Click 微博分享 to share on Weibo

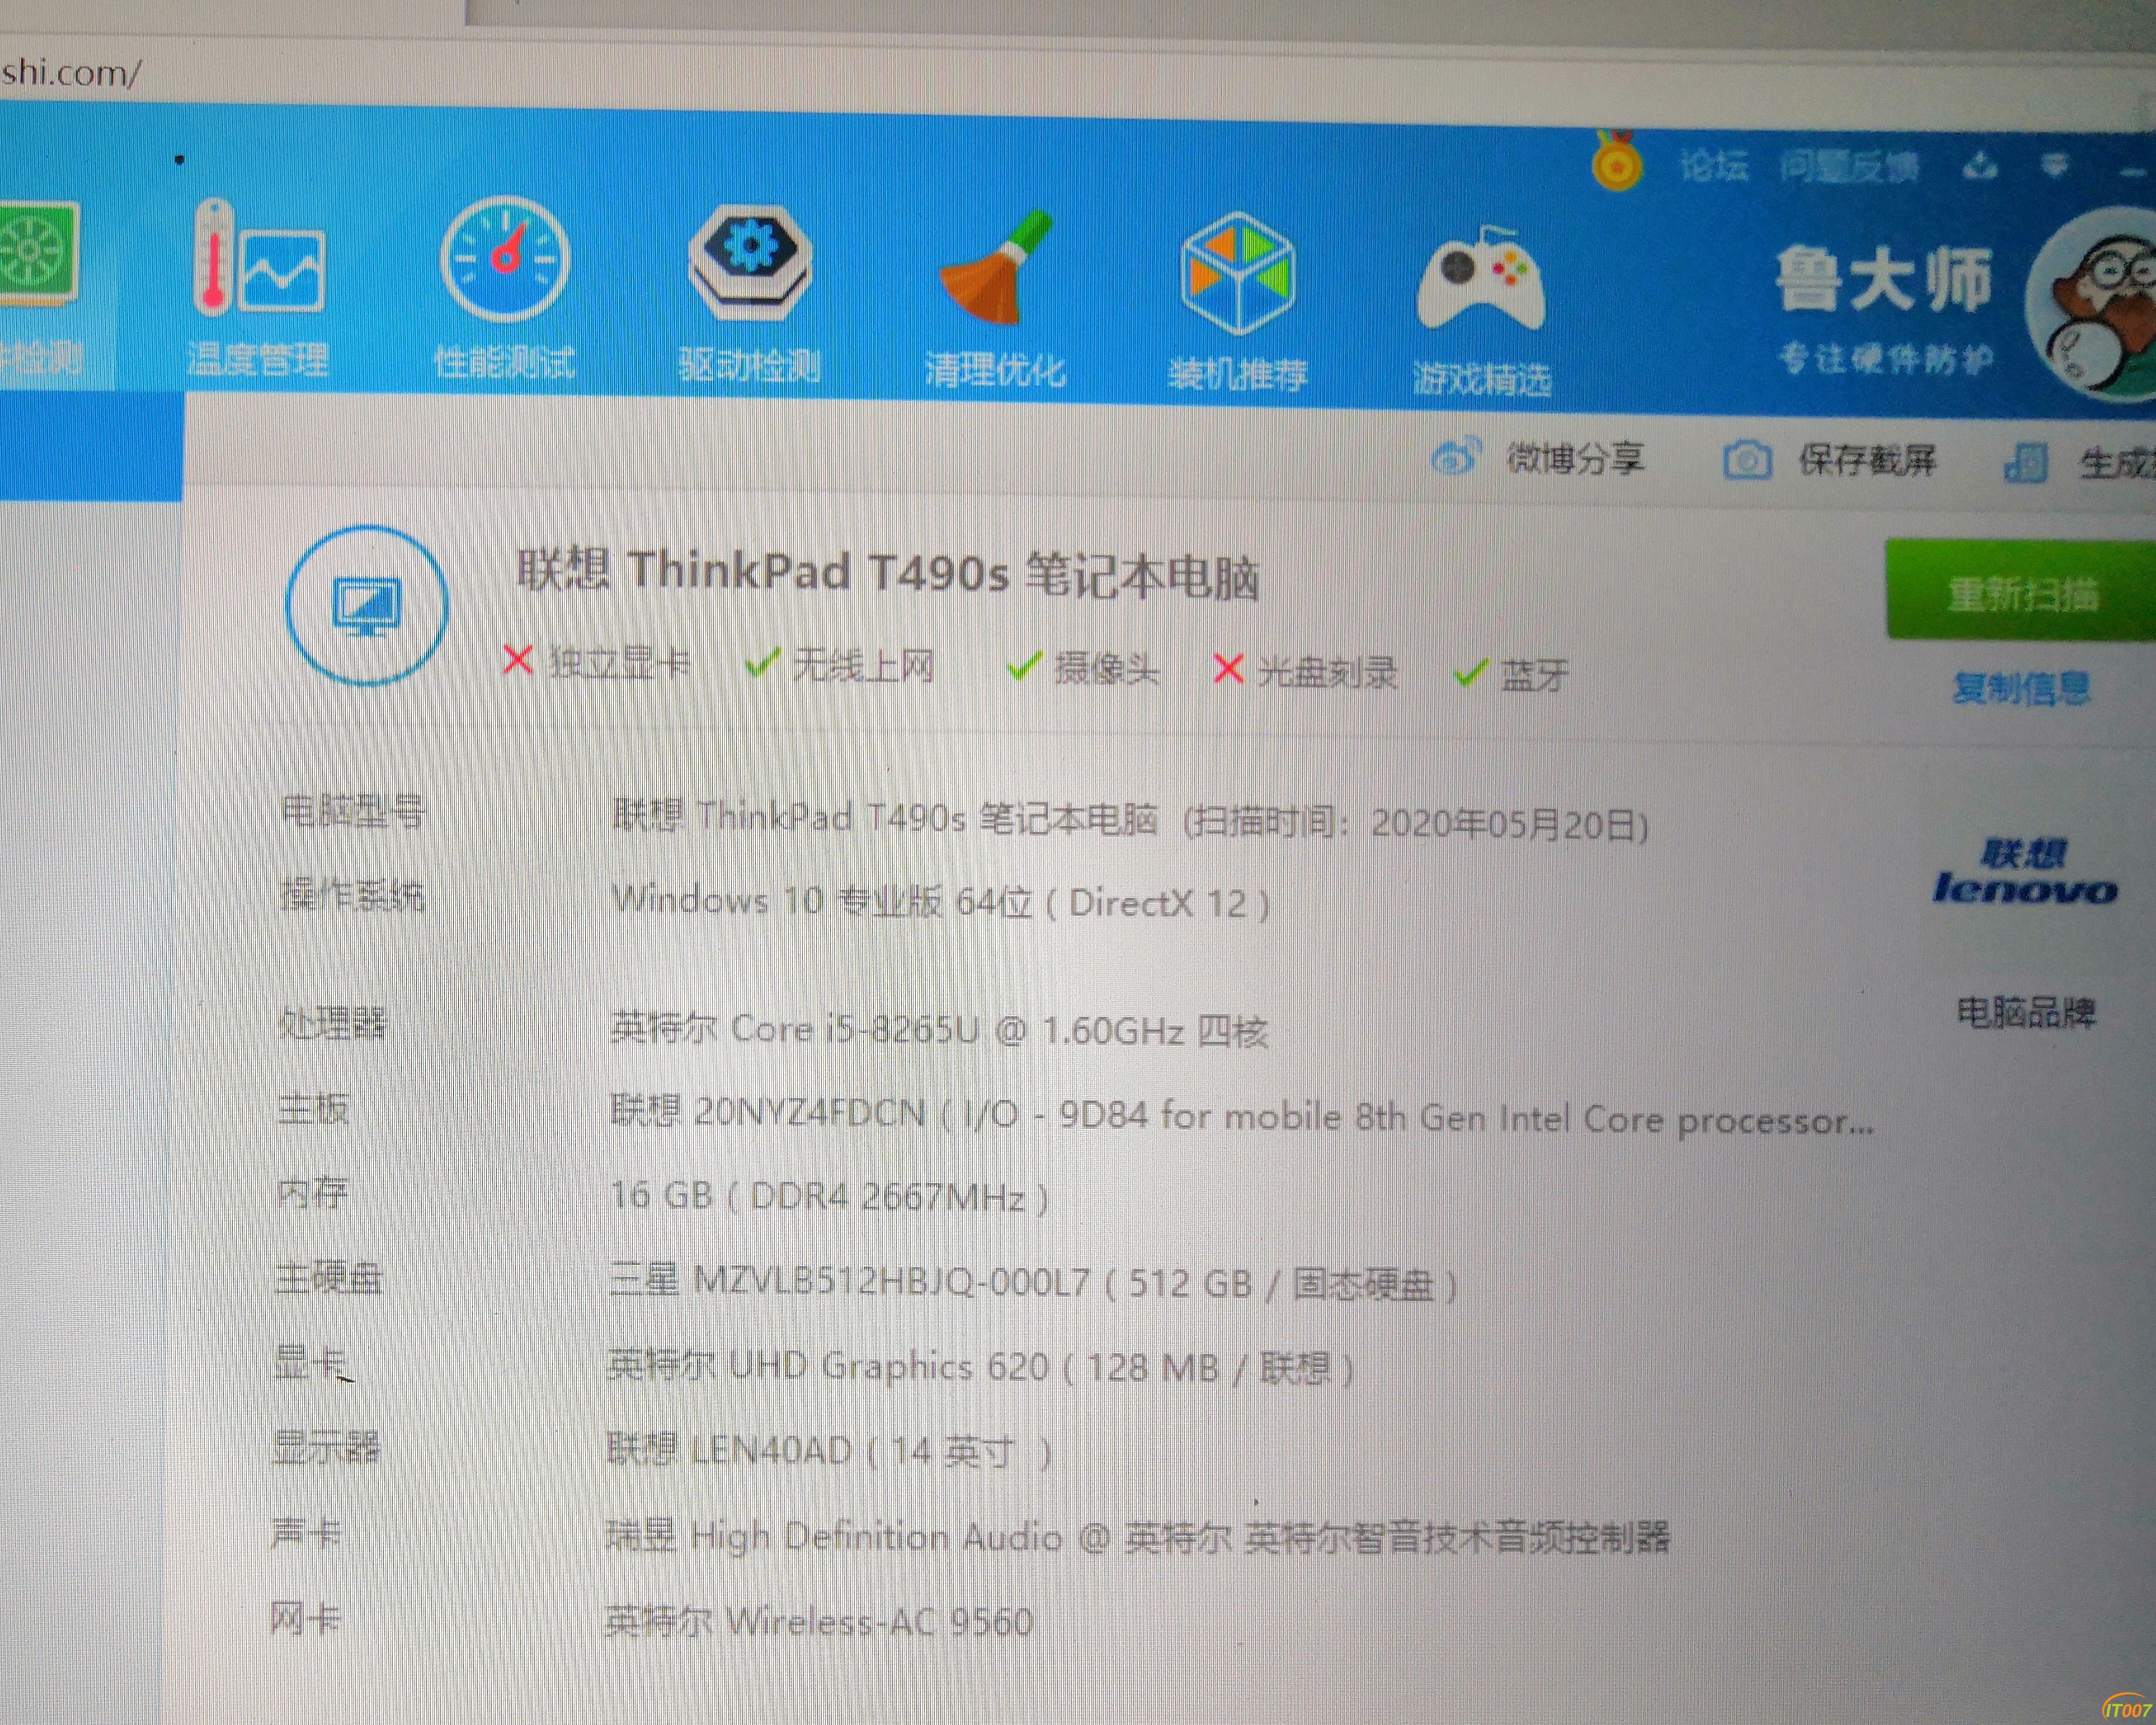[1575, 458]
